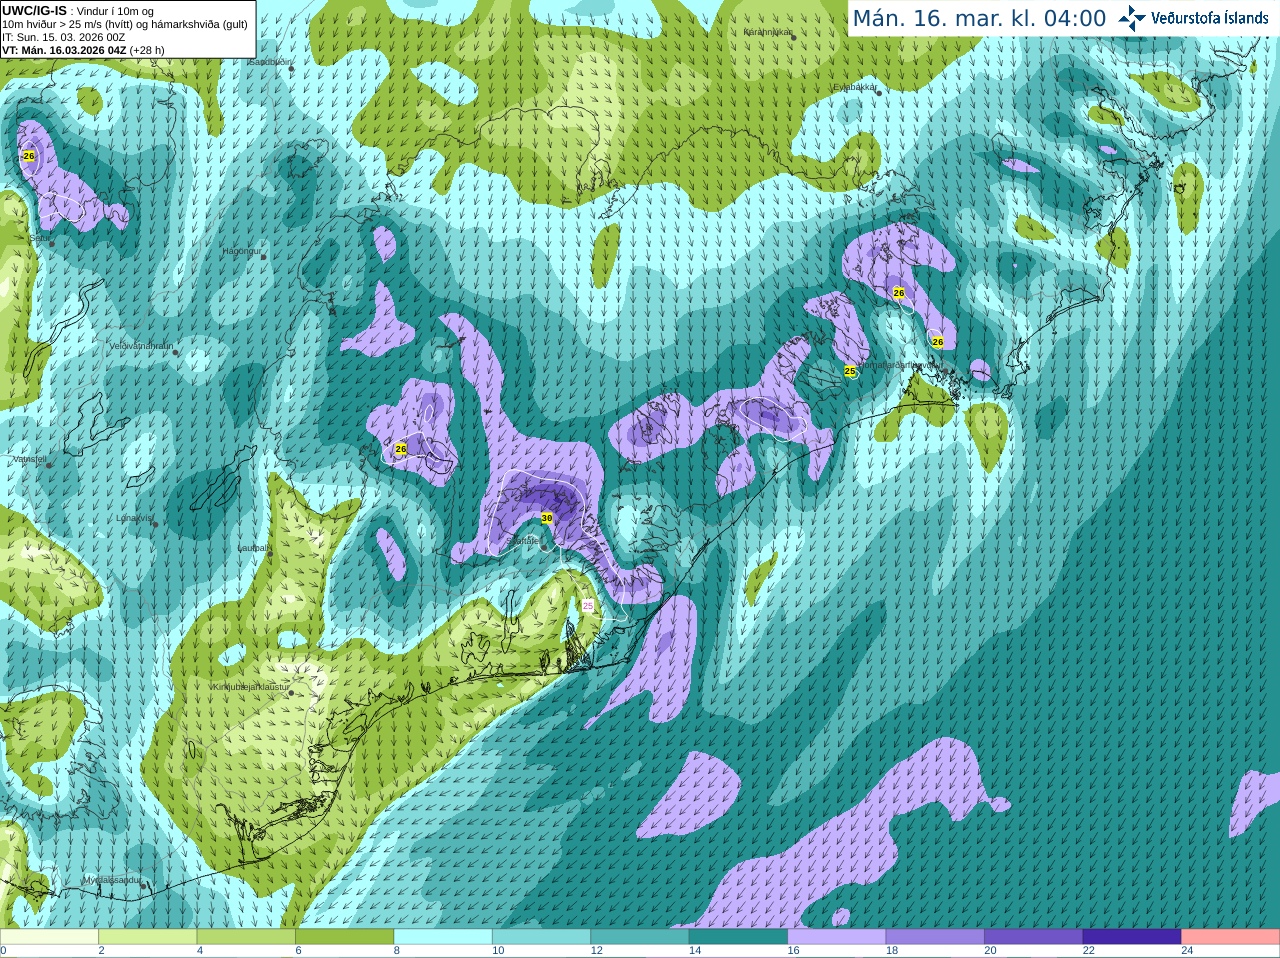Pick the 20–22 m/s violet legend swatch
The height and width of the screenshot is (958, 1280).
(1034, 937)
